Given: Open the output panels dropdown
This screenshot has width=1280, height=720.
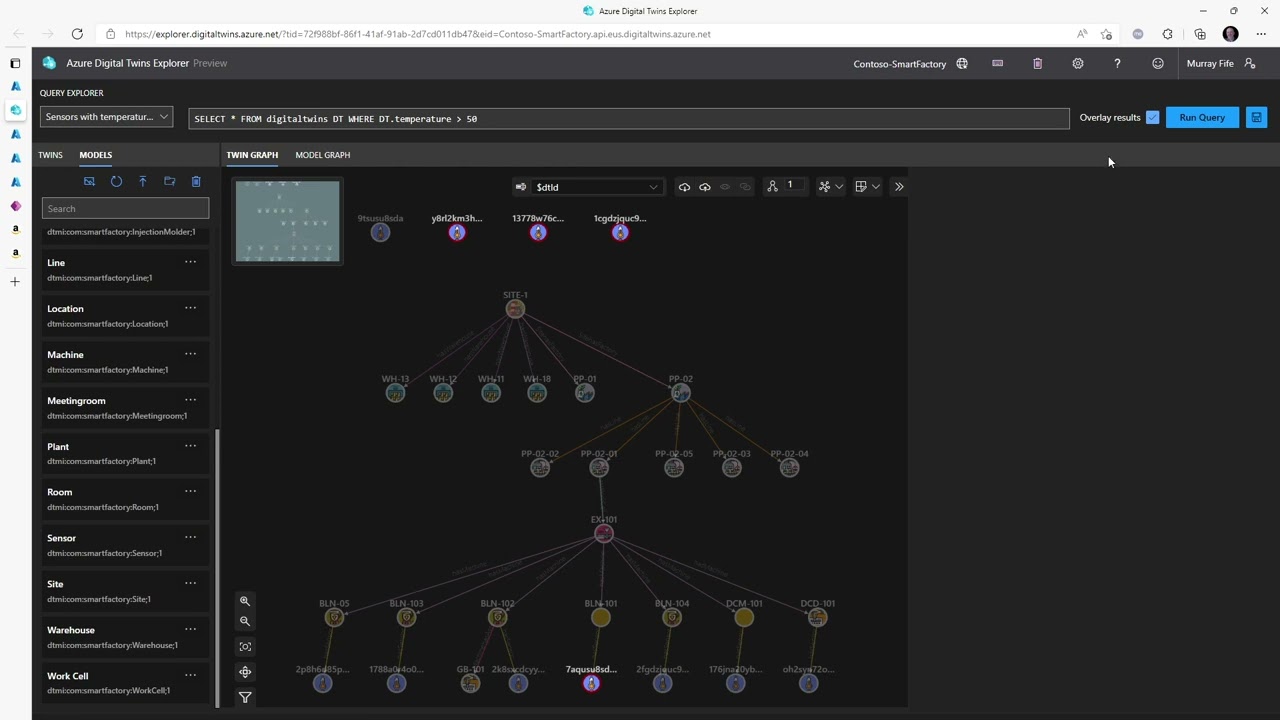Looking at the screenshot, I should [867, 187].
